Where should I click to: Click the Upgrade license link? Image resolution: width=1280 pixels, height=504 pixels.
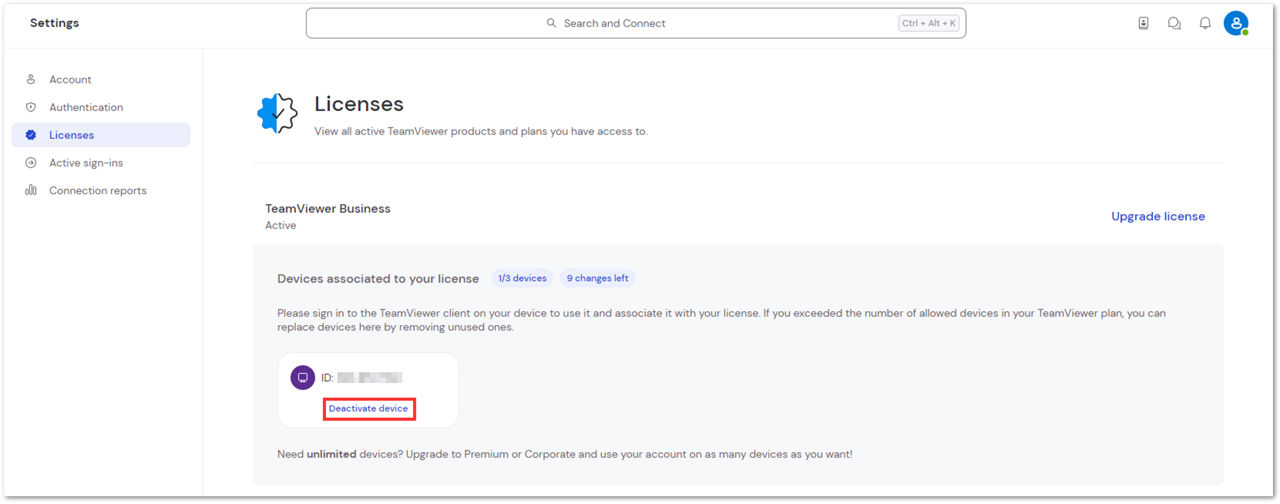1158,216
